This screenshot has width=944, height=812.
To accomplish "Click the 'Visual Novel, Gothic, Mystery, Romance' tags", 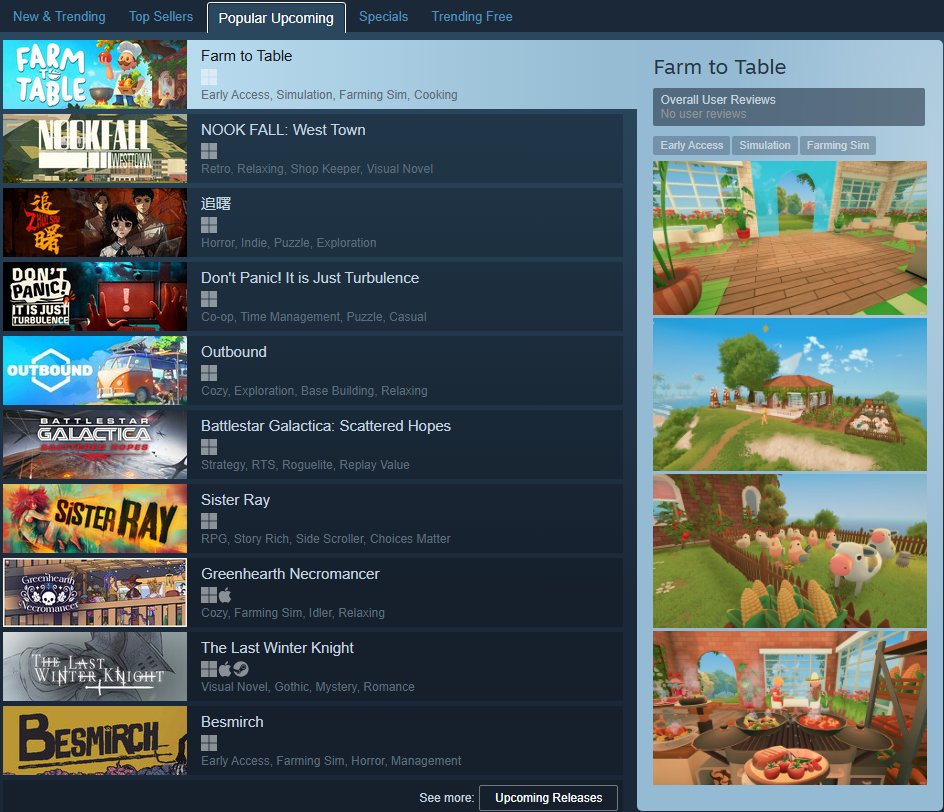I will tap(308, 687).
